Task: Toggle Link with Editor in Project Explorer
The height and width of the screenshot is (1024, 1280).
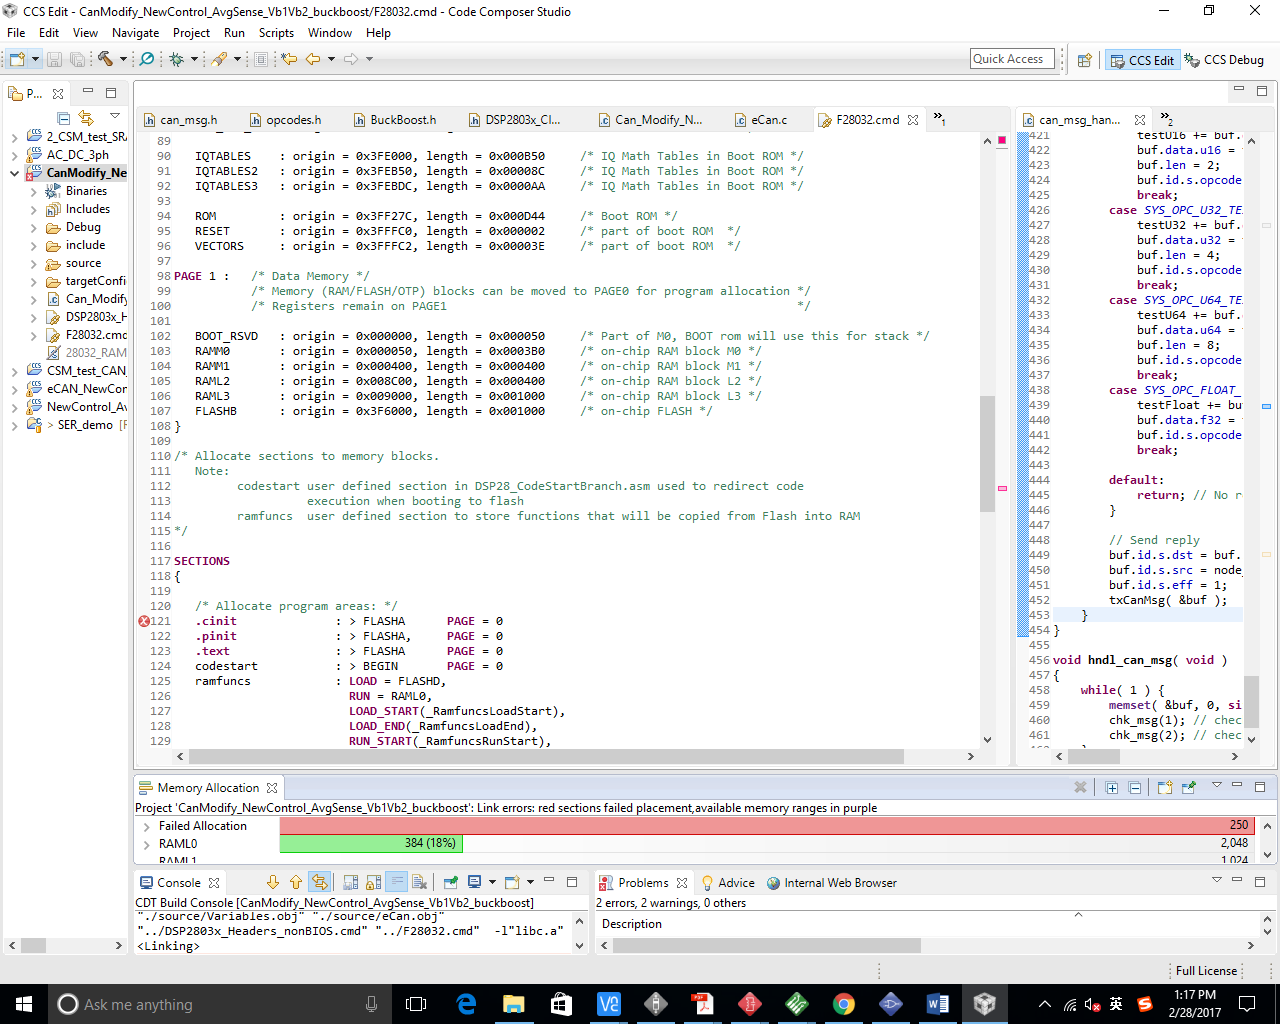Action: (x=86, y=118)
